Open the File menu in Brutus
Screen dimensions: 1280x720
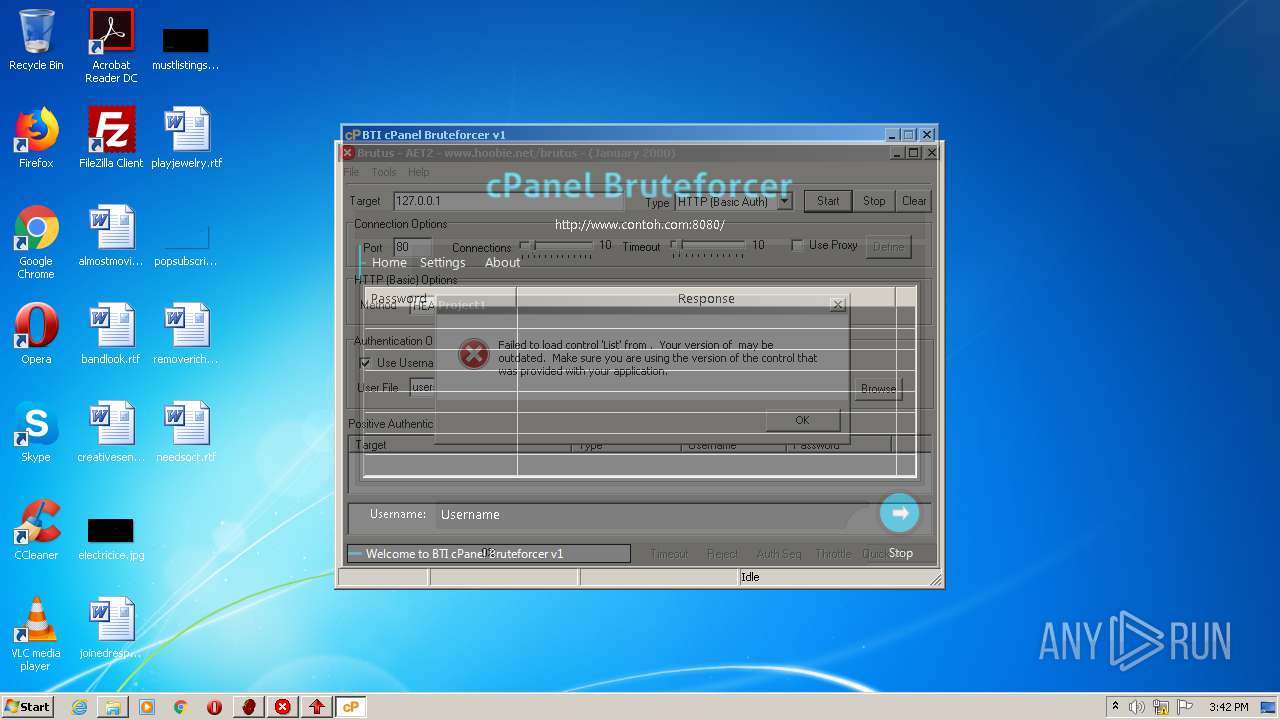click(352, 172)
